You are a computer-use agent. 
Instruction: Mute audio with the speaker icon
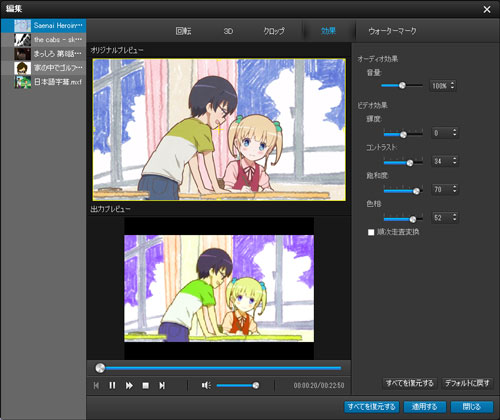206,386
